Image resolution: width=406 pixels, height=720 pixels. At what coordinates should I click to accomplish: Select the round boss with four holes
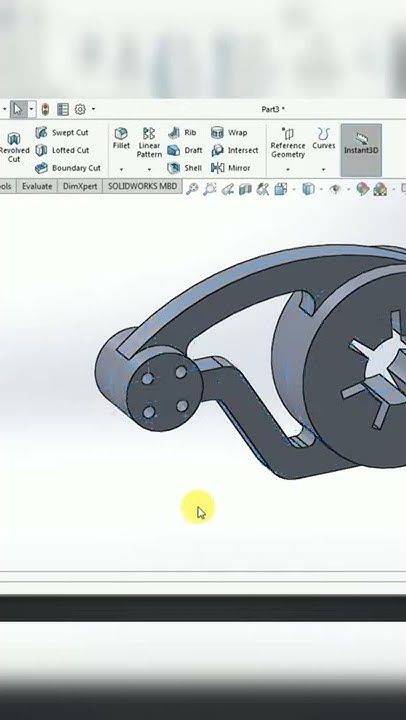164,394
